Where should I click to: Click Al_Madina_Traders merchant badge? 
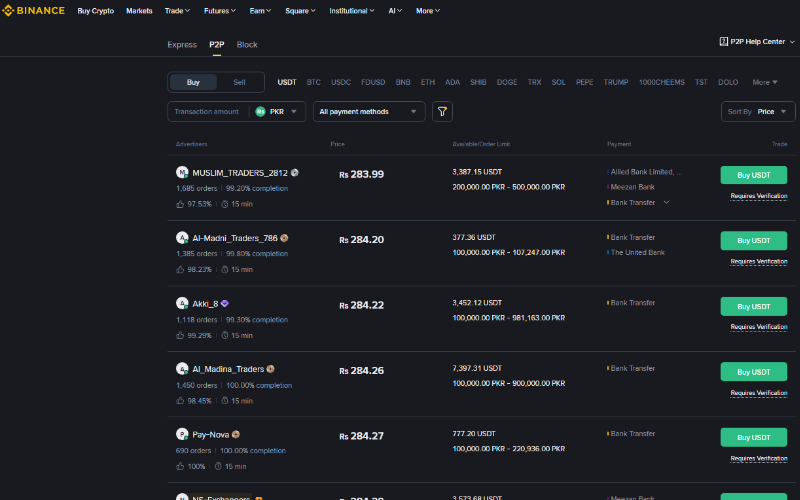click(x=270, y=369)
